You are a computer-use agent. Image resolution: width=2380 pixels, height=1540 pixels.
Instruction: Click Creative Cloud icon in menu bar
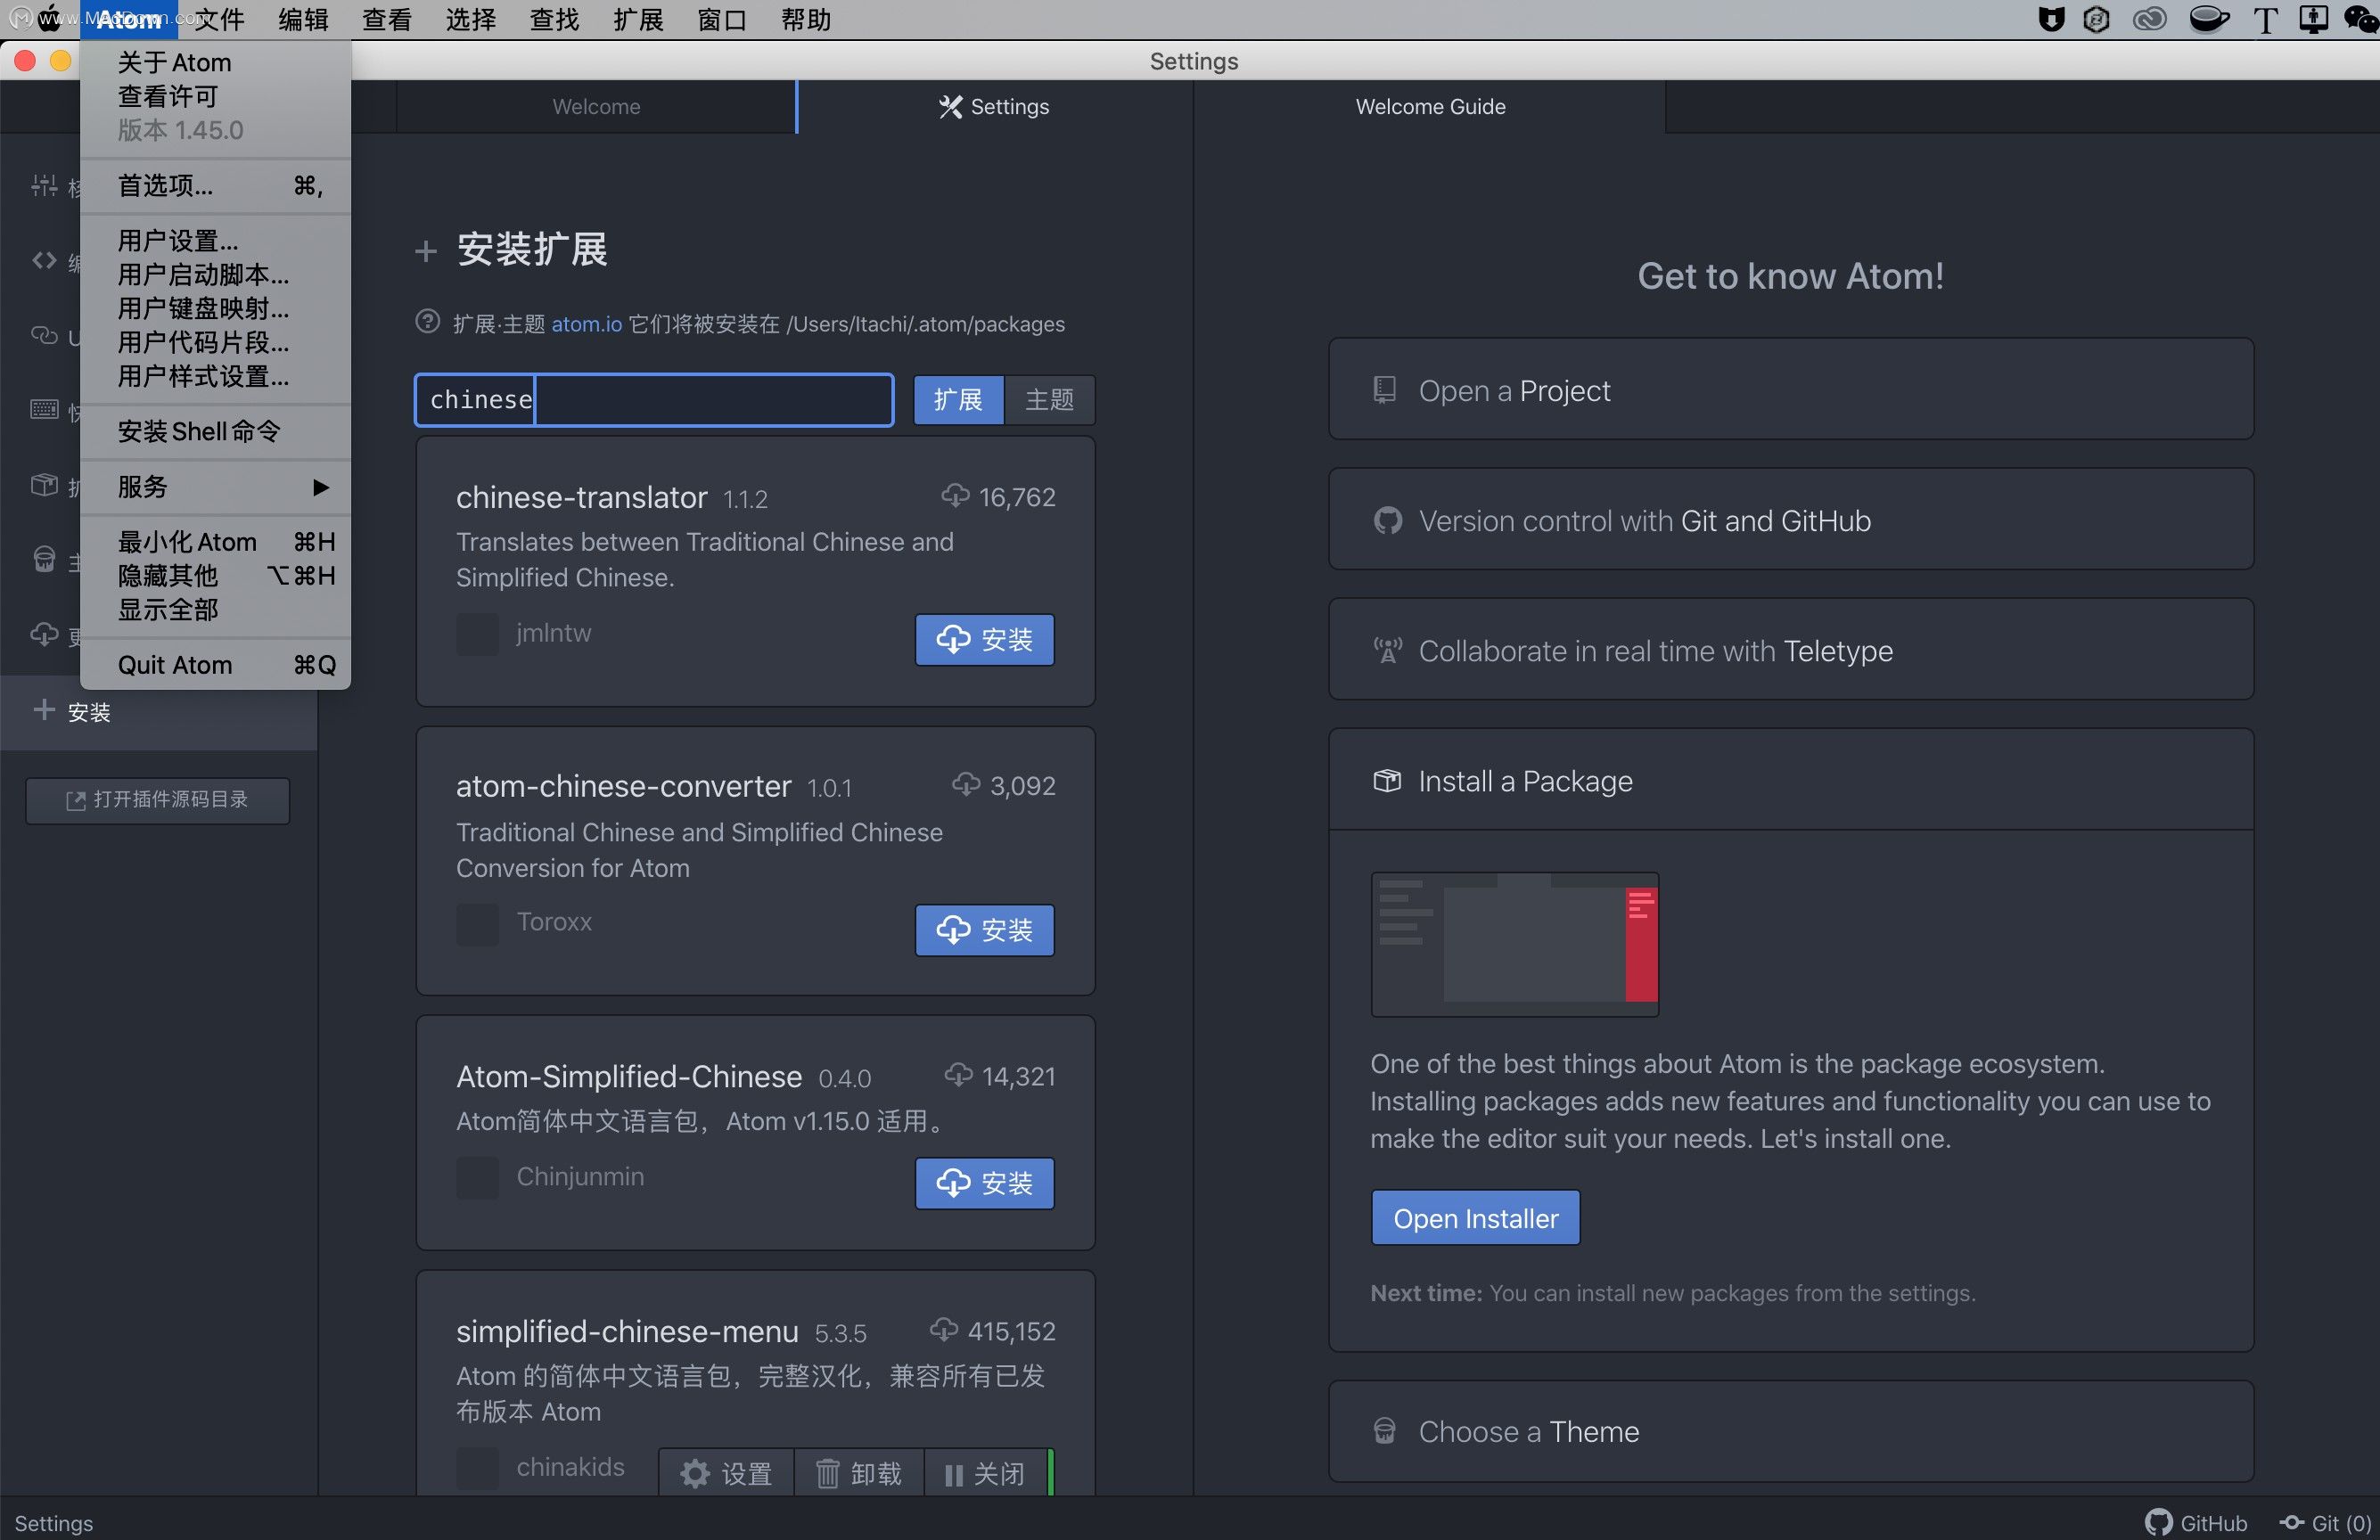point(2149,19)
